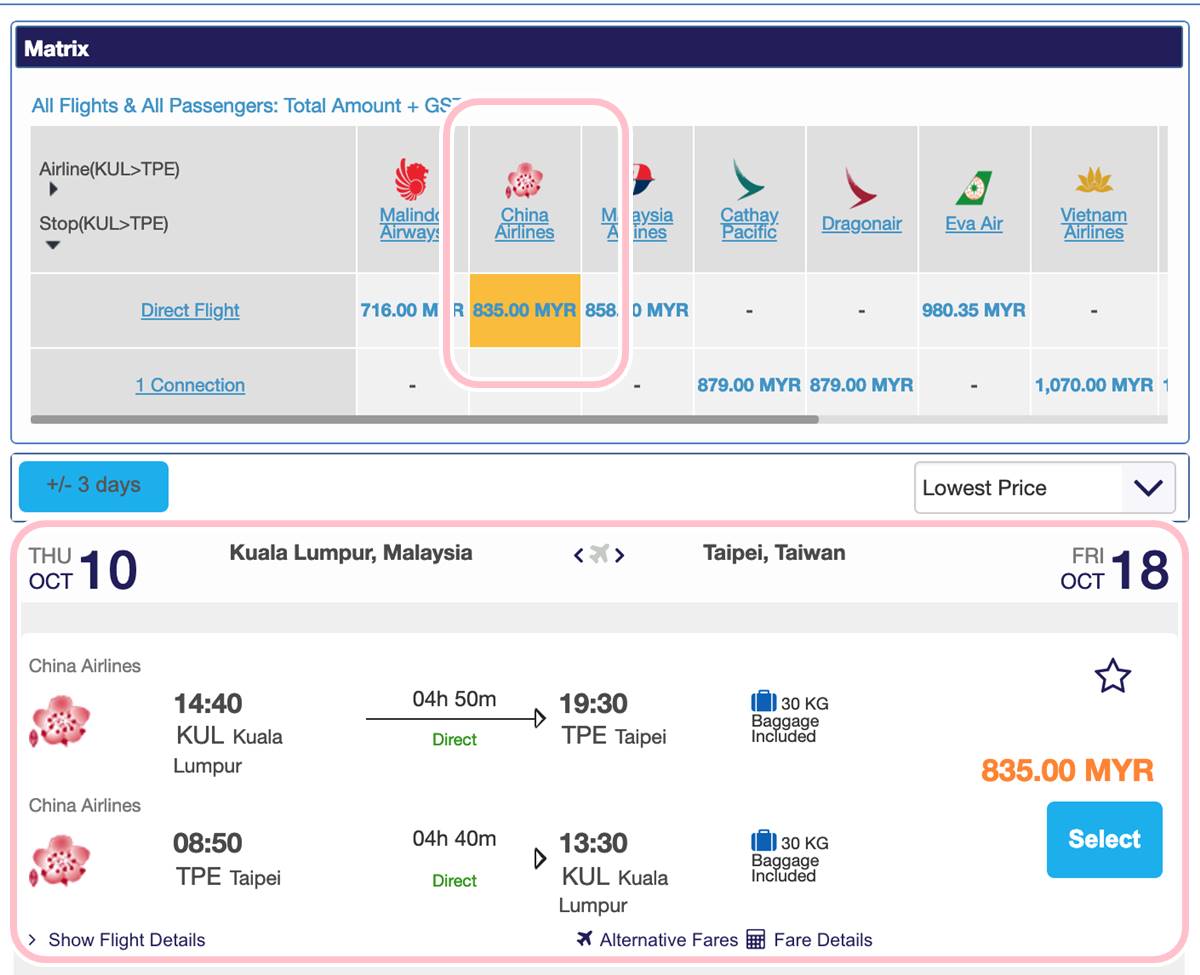This screenshot has height=975, width=1200.
Task: Open the Malindo Airways column link
Action: click(411, 224)
